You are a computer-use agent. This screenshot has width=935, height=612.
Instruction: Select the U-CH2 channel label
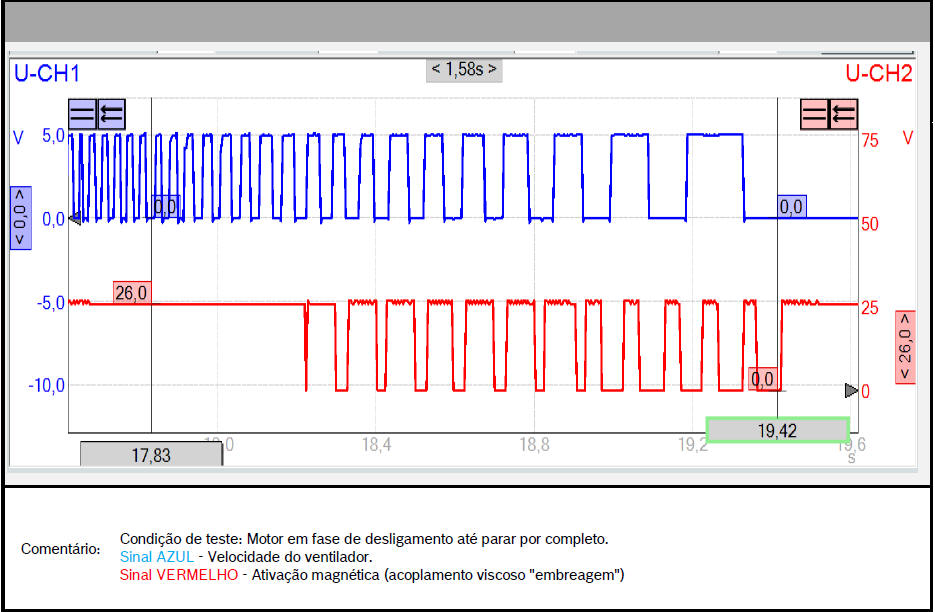click(878, 73)
